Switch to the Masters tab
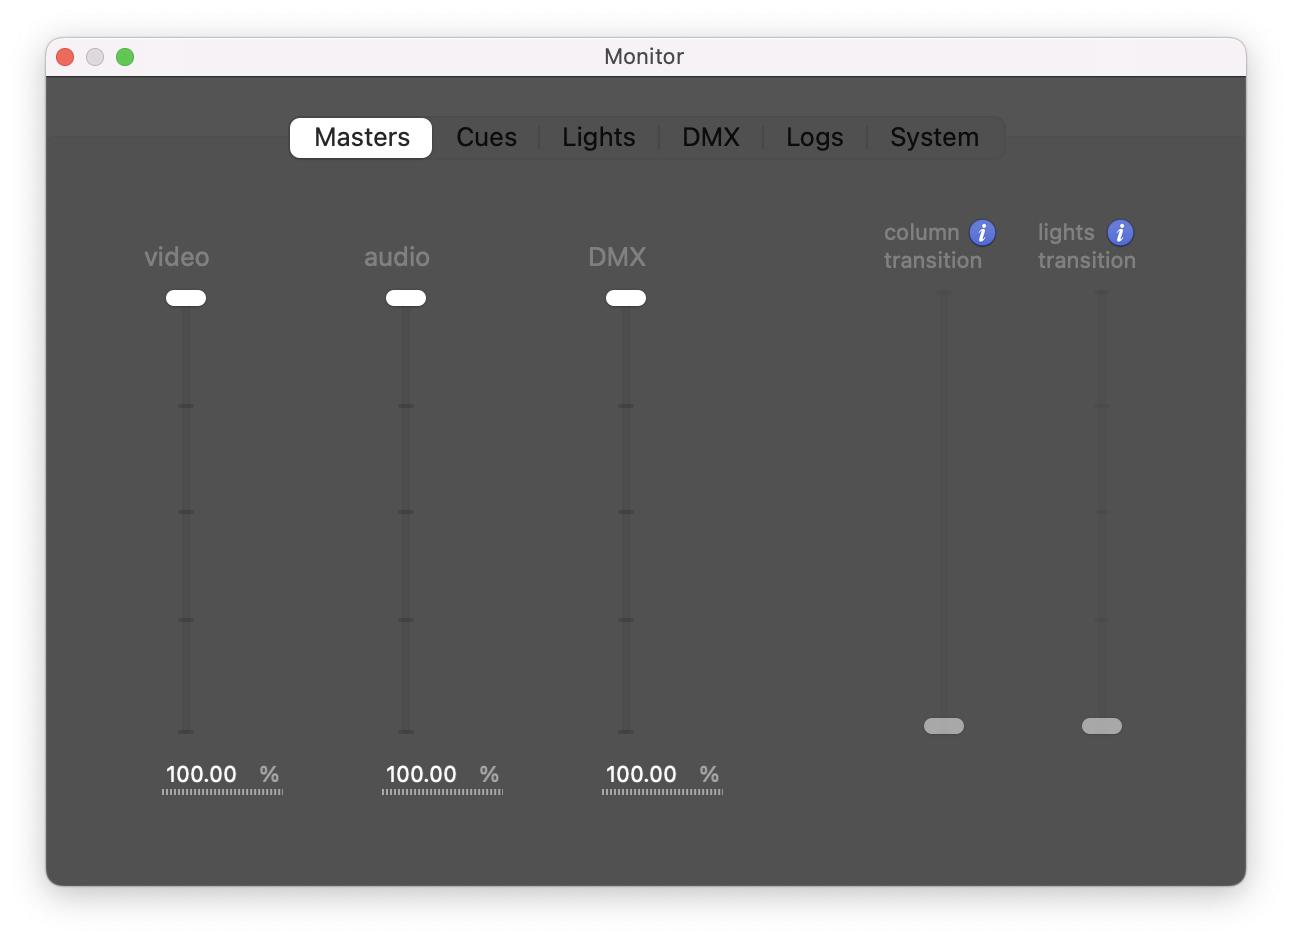Viewport: 1292px width, 940px height. [361, 138]
